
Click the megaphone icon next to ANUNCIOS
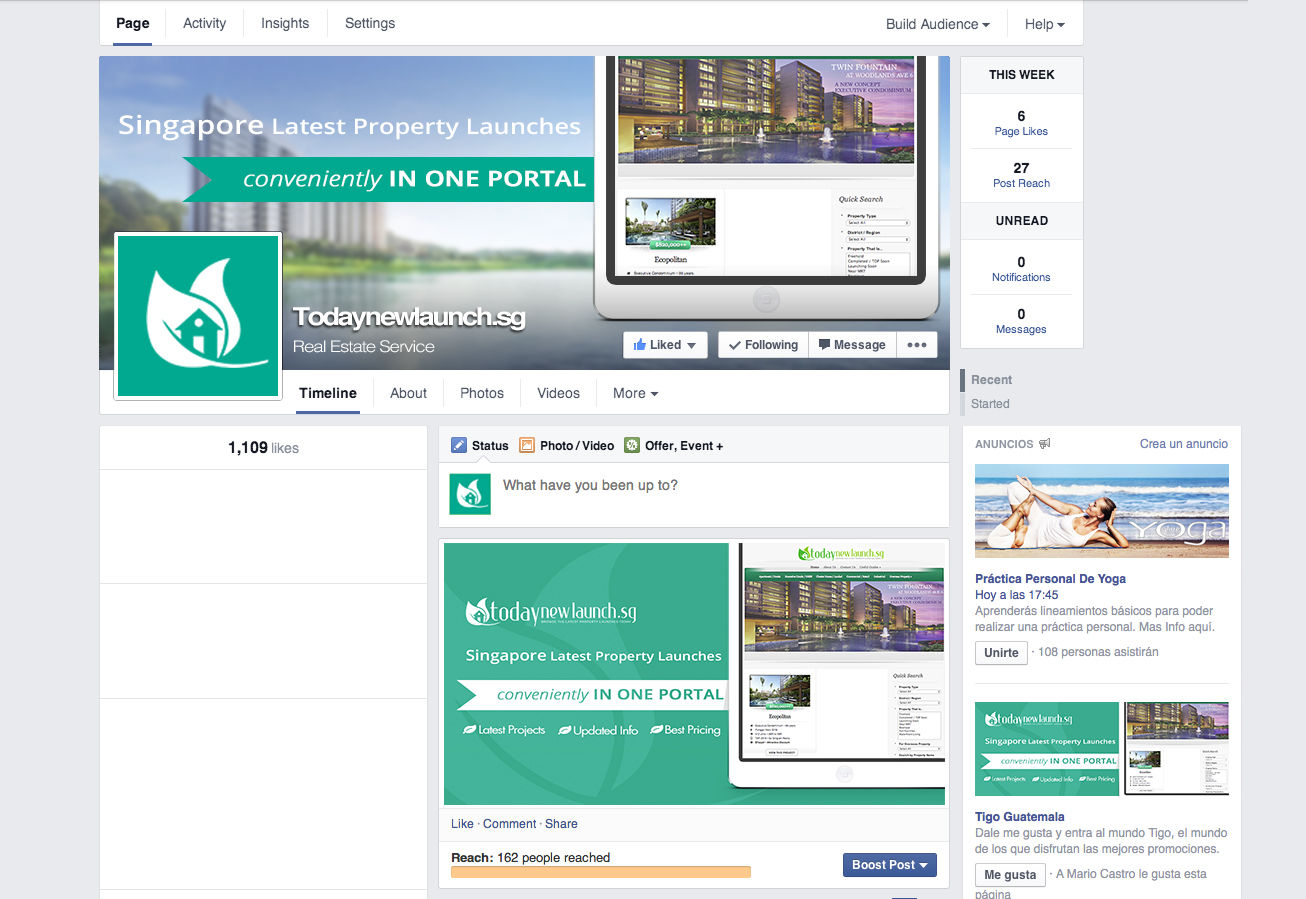click(x=1045, y=444)
